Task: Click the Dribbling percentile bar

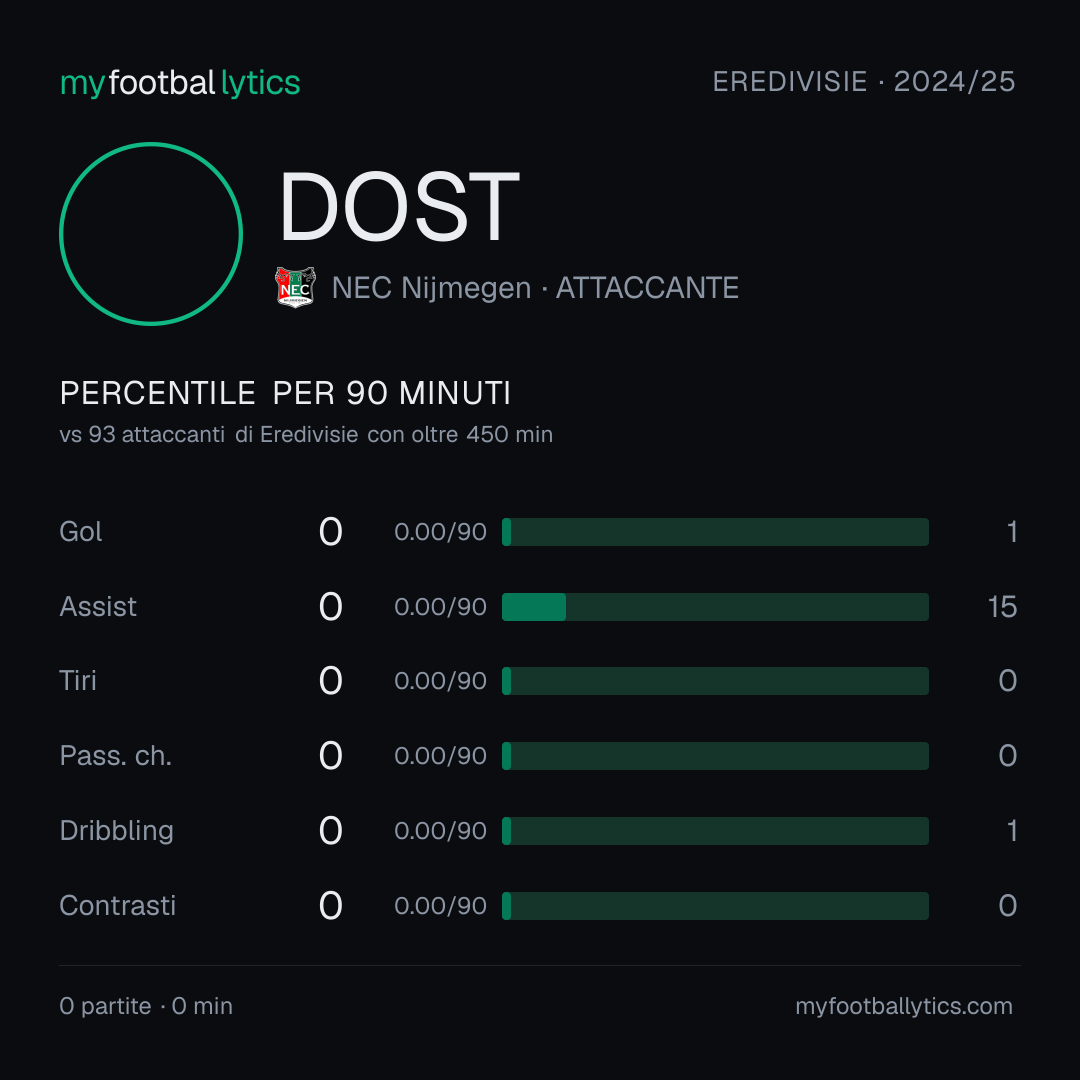Action: click(715, 831)
